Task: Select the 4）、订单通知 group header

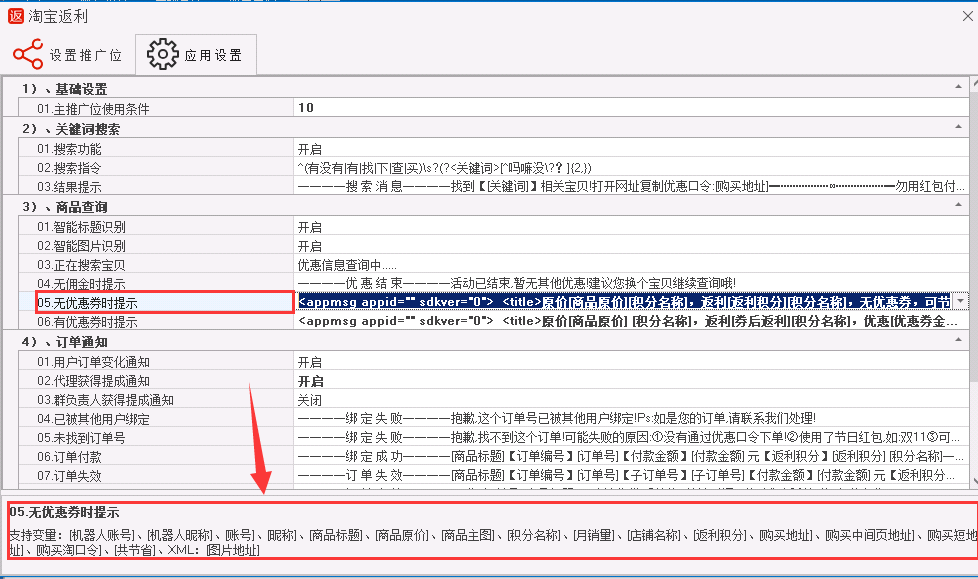Action: pos(65,342)
